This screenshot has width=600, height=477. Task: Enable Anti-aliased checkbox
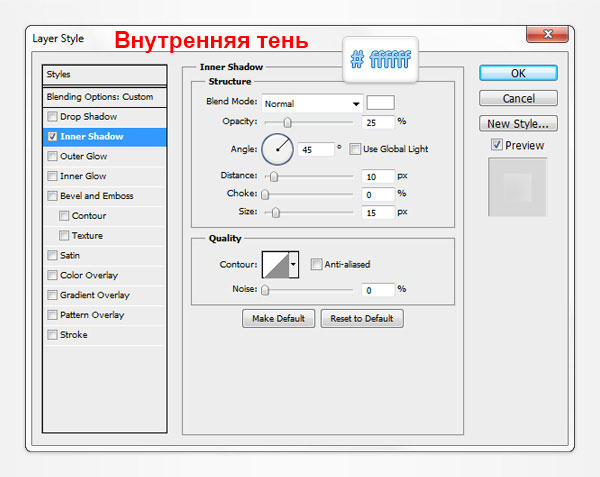(316, 264)
